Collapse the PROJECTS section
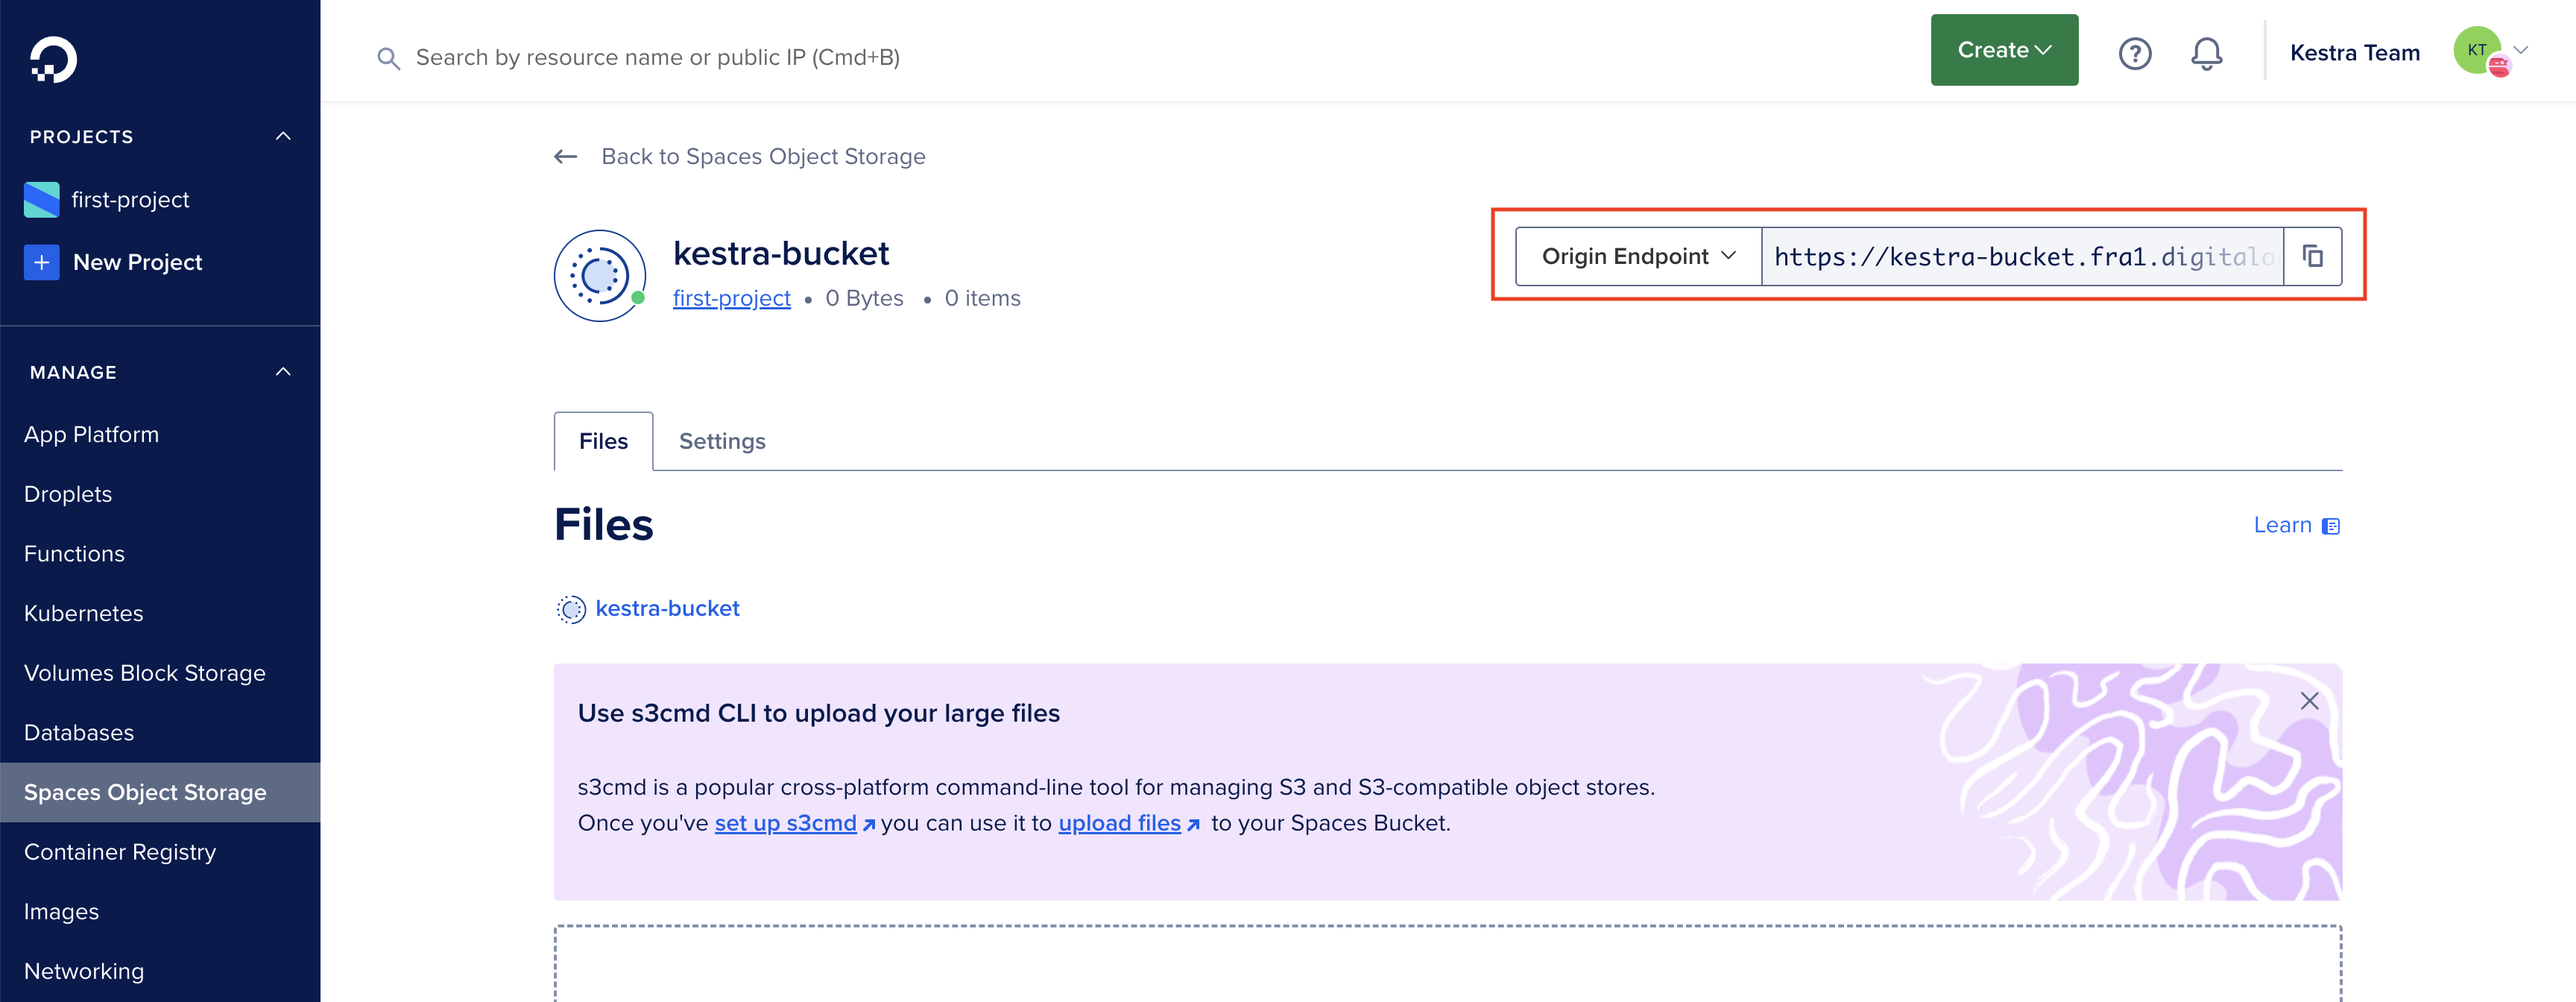Image resolution: width=2576 pixels, height=1002 pixels. point(283,136)
